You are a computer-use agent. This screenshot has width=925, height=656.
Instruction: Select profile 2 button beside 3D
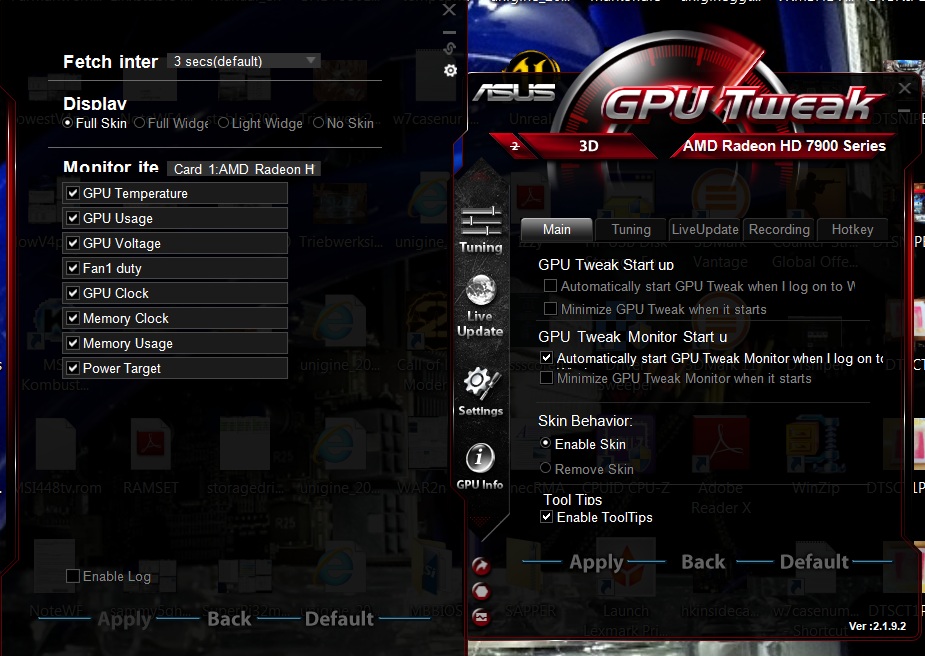pos(514,146)
